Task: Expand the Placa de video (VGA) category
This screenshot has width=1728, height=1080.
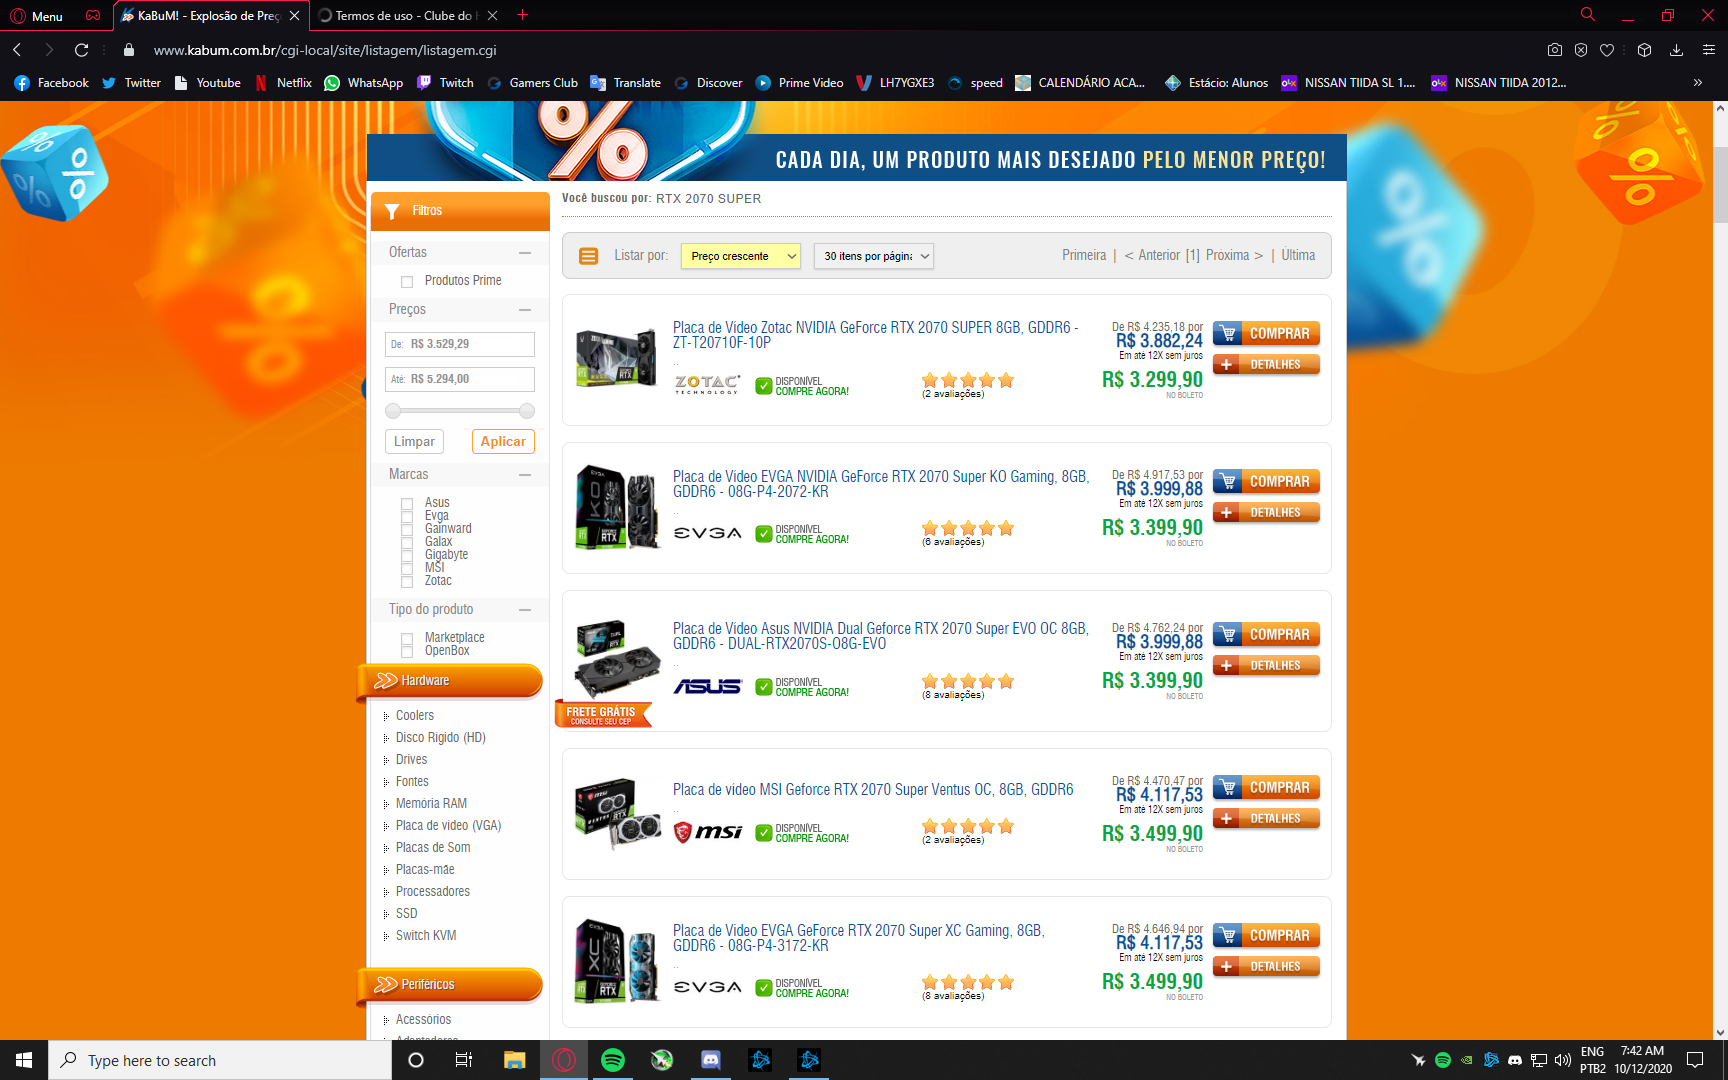Action: (x=448, y=826)
